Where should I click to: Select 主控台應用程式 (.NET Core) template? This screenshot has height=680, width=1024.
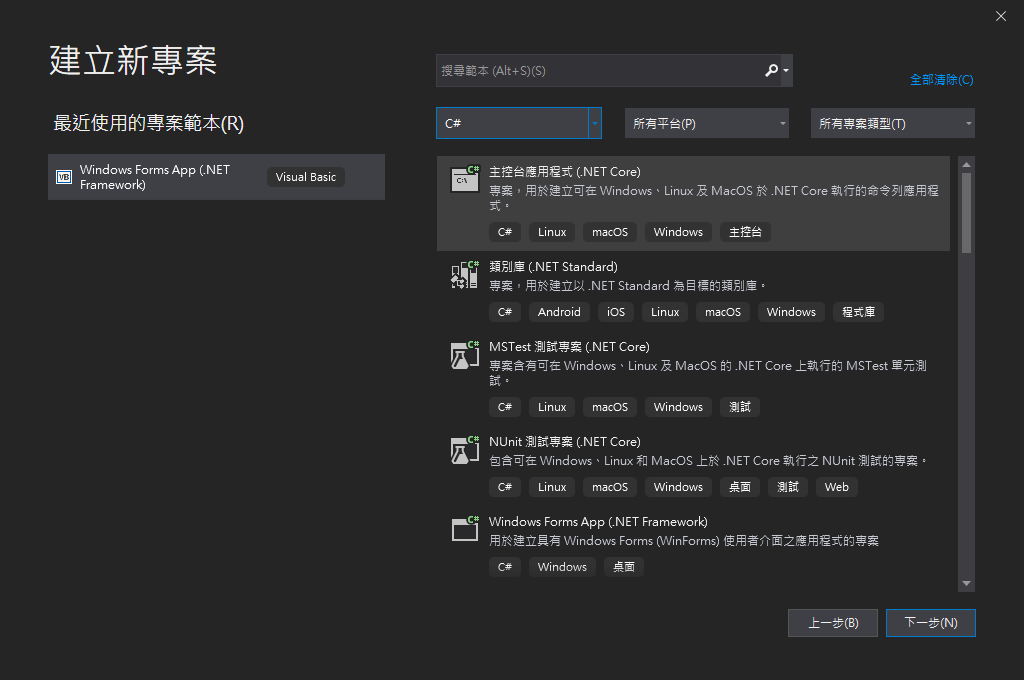click(x=693, y=203)
